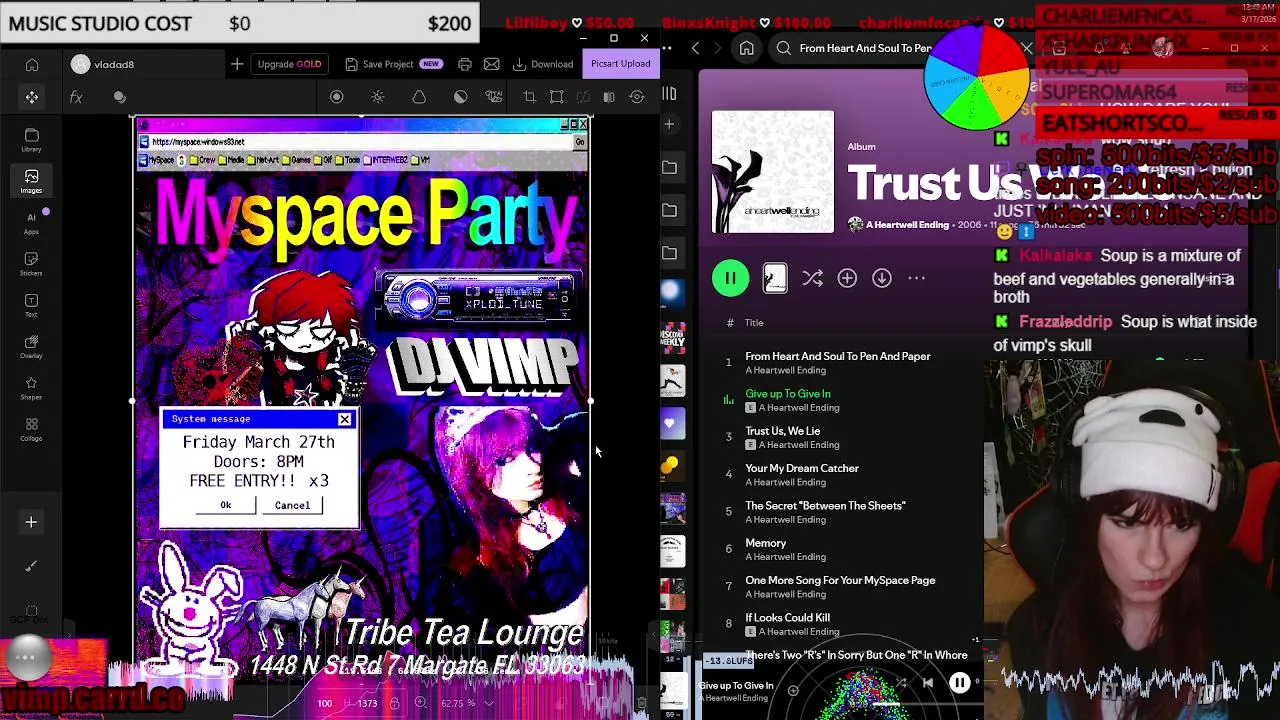This screenshot has width=1280, height=720.
Task: Select track 'Your Dream Catcher'
Action: click(801, 468)
